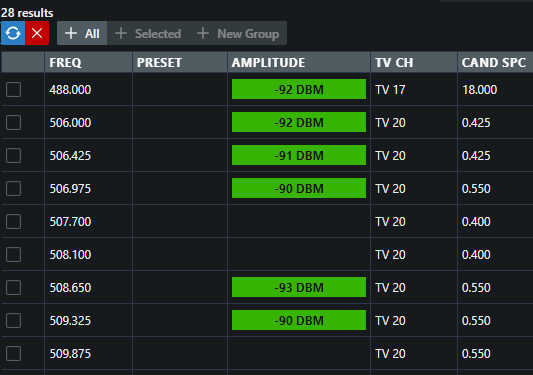Click frequency 506.975
The height and width of the screenshot is (375, 533).
70,189
